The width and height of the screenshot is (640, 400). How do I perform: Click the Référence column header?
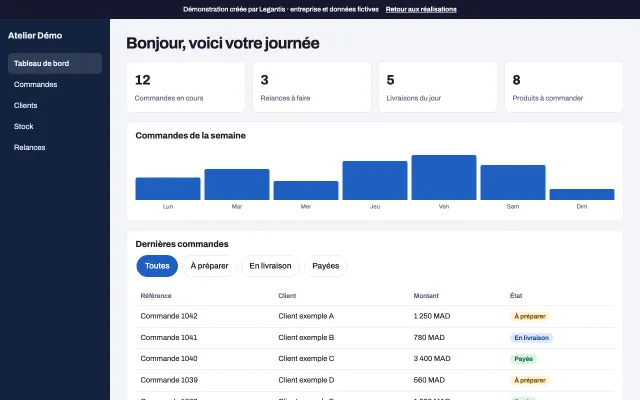[156, 296]
